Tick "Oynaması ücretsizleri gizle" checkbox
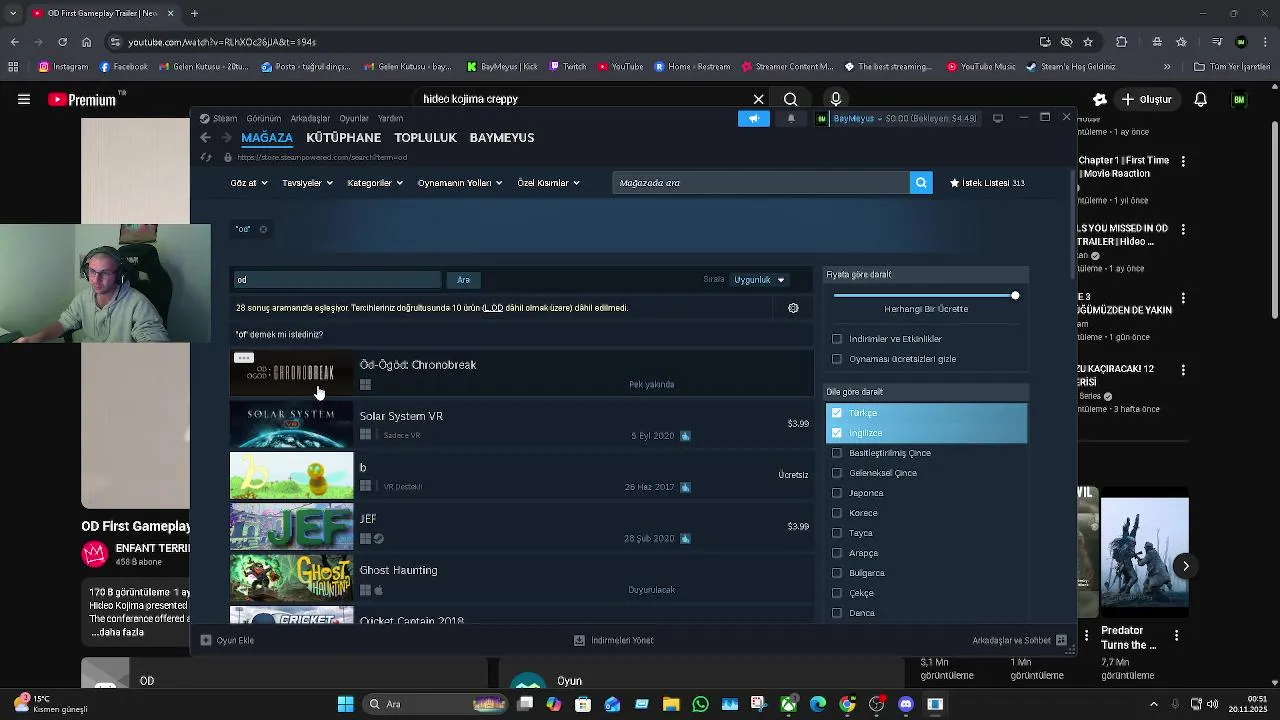The image size is (1280, 720). pos(837,359)
